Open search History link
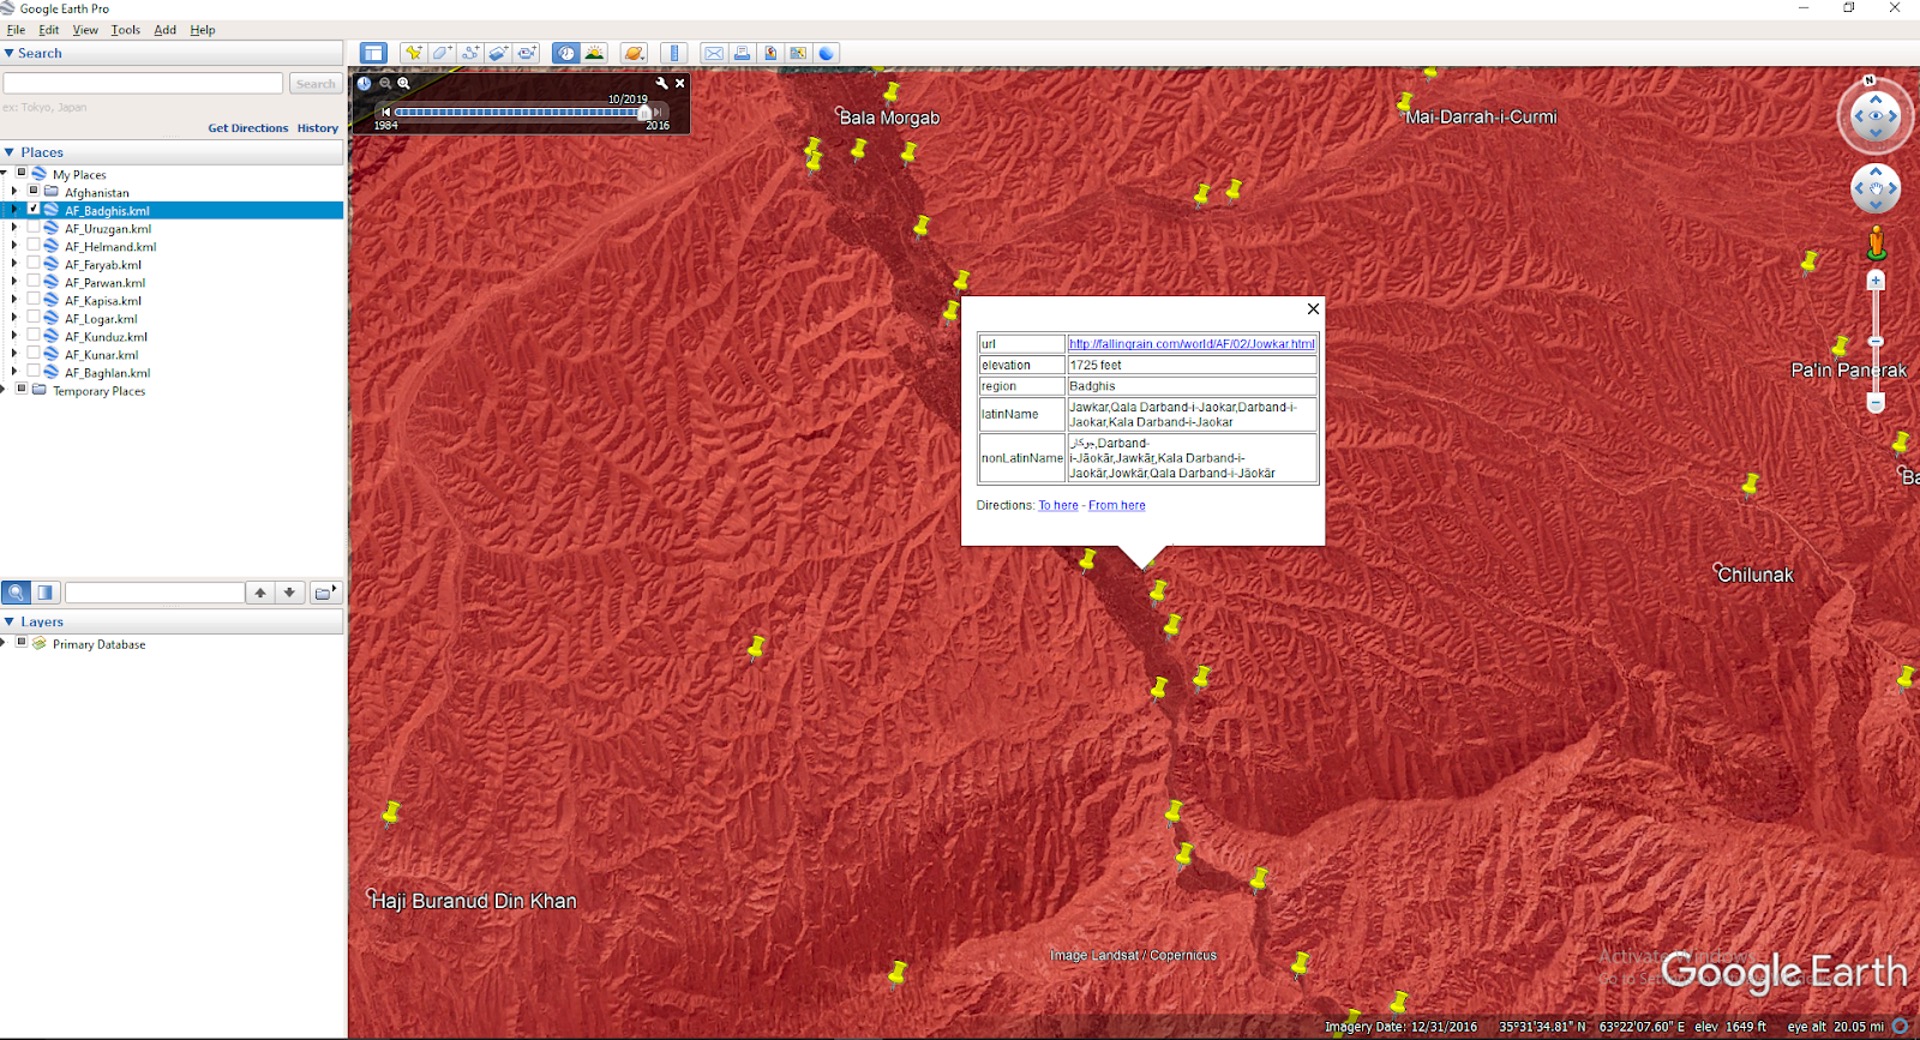Screen dimensions: 1920x1040 click(x=318, y=128)
